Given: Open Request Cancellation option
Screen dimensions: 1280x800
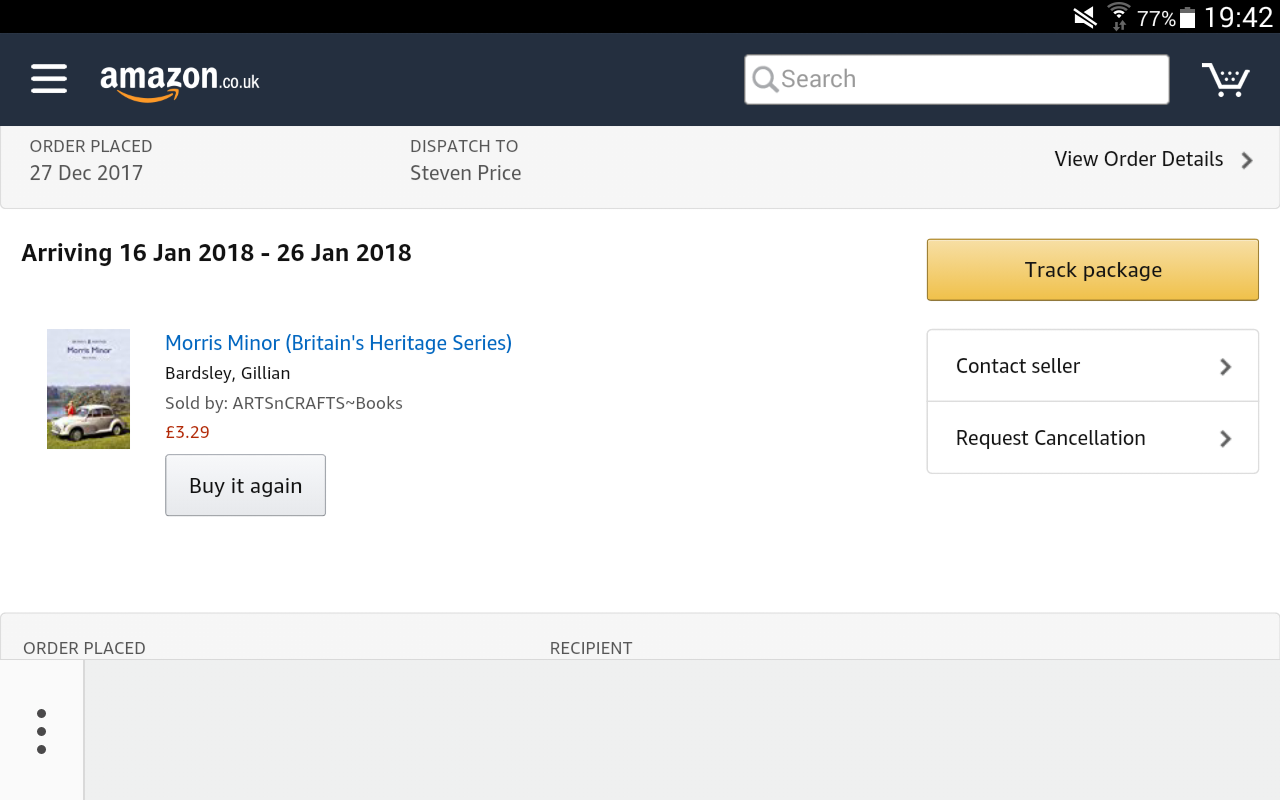Looking at the screenshot, I should click(1093, 438).
